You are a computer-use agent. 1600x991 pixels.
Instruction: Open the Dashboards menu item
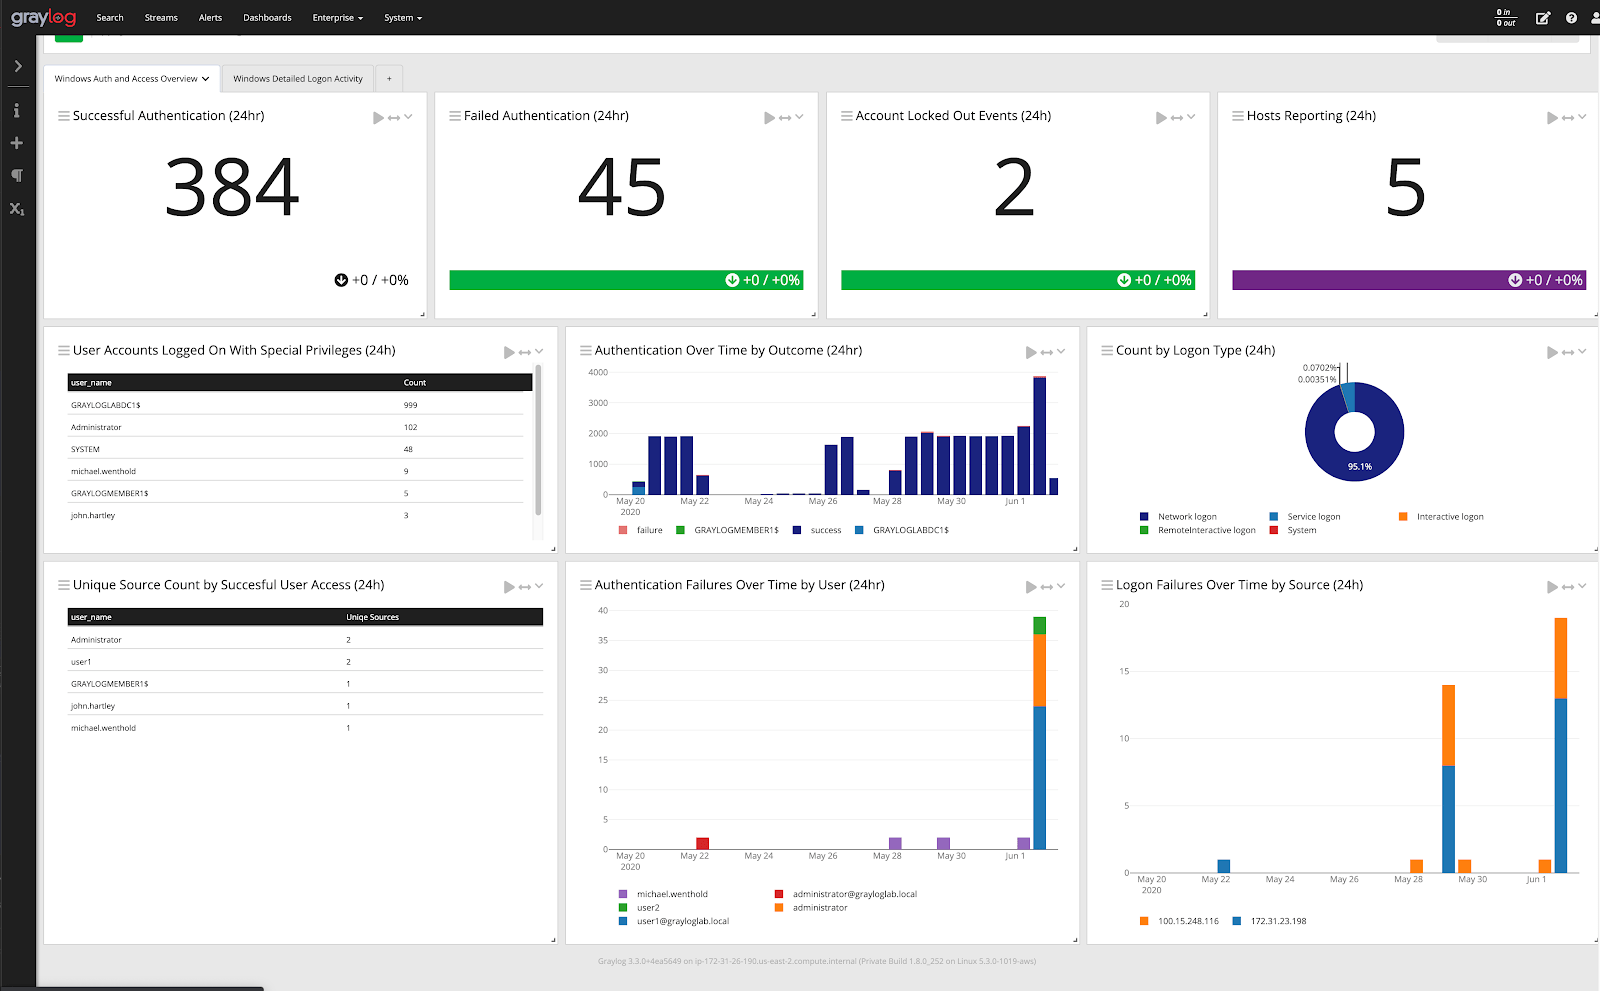(x=267, y=18)
